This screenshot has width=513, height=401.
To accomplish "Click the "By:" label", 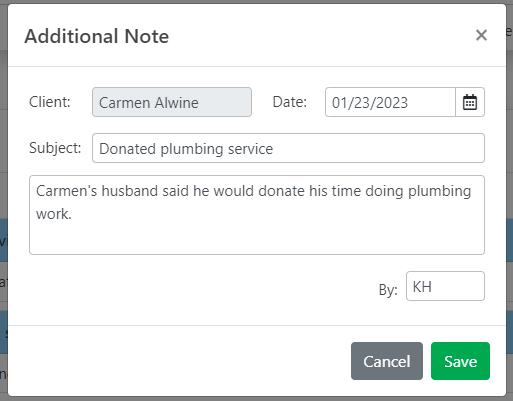I will 388,290.
